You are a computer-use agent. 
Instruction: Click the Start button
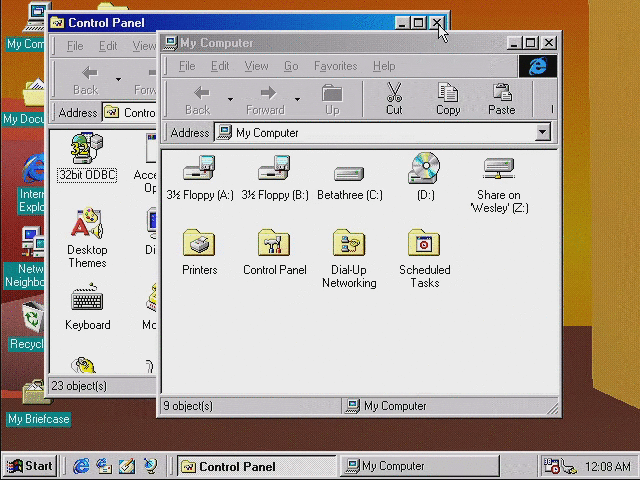coord(29,466)
